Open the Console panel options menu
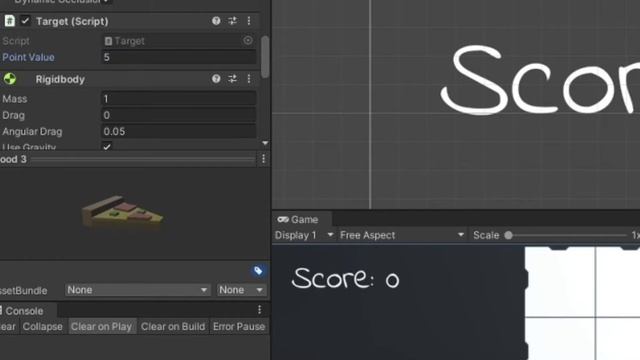This screenshot has height=360, width=640. click(260, 310)
